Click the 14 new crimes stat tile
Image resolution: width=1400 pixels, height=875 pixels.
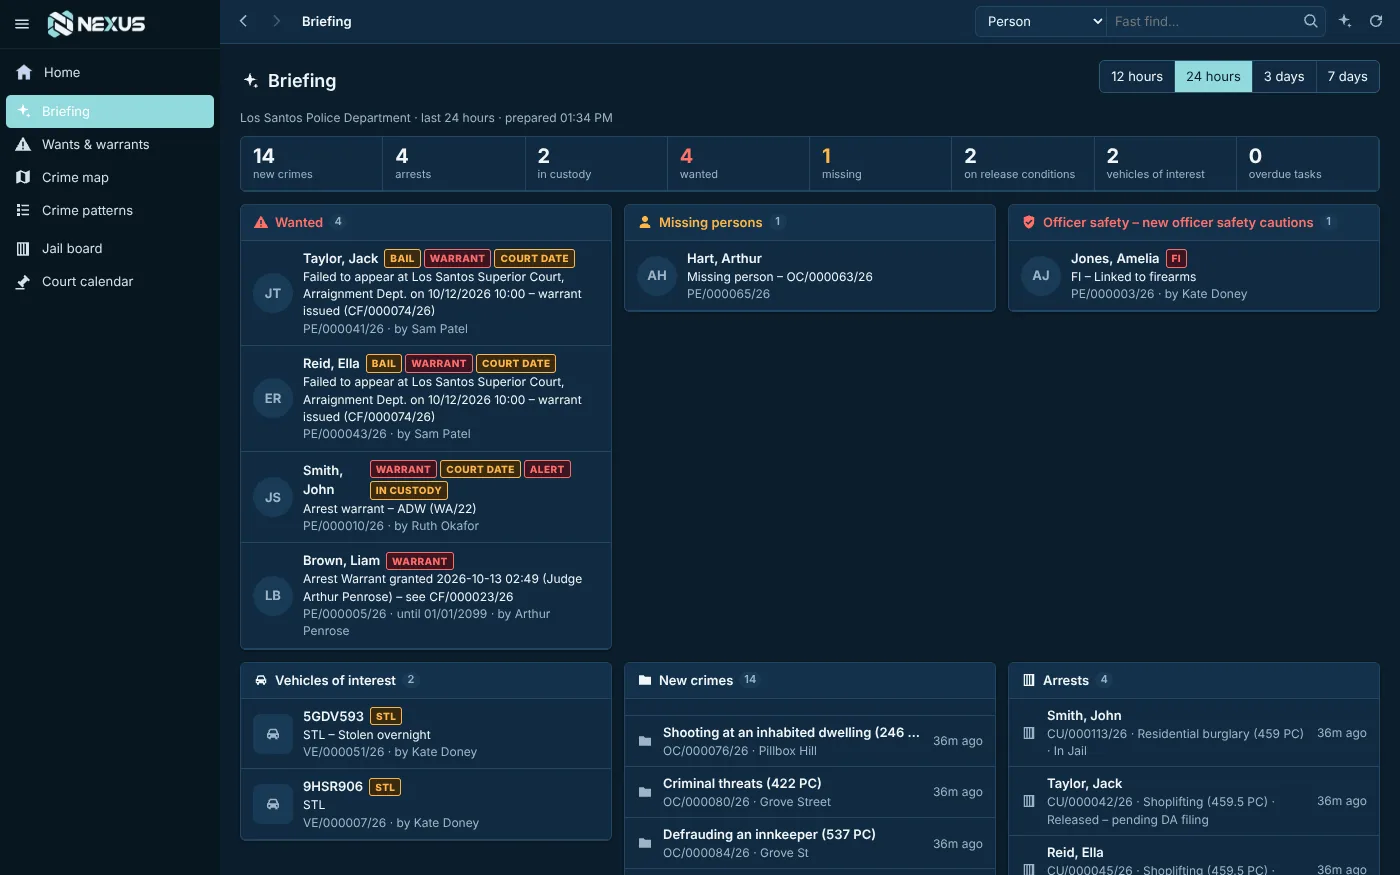(312, 163)
